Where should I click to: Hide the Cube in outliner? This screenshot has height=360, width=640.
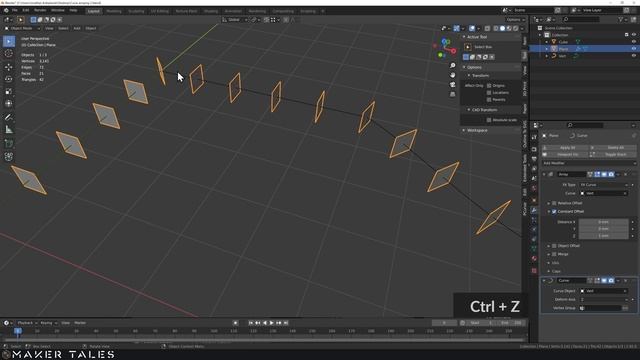click(633, 42)
